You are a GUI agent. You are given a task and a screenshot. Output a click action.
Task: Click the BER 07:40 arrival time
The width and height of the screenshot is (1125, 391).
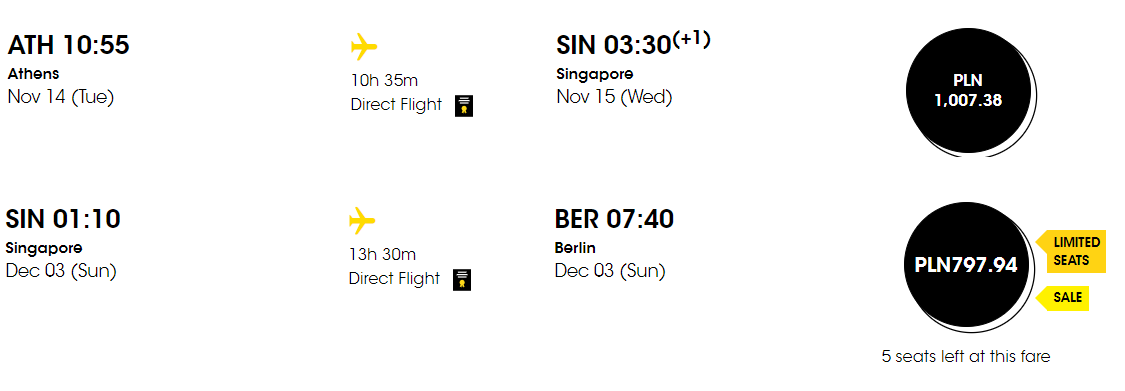[x=614, y=219]
